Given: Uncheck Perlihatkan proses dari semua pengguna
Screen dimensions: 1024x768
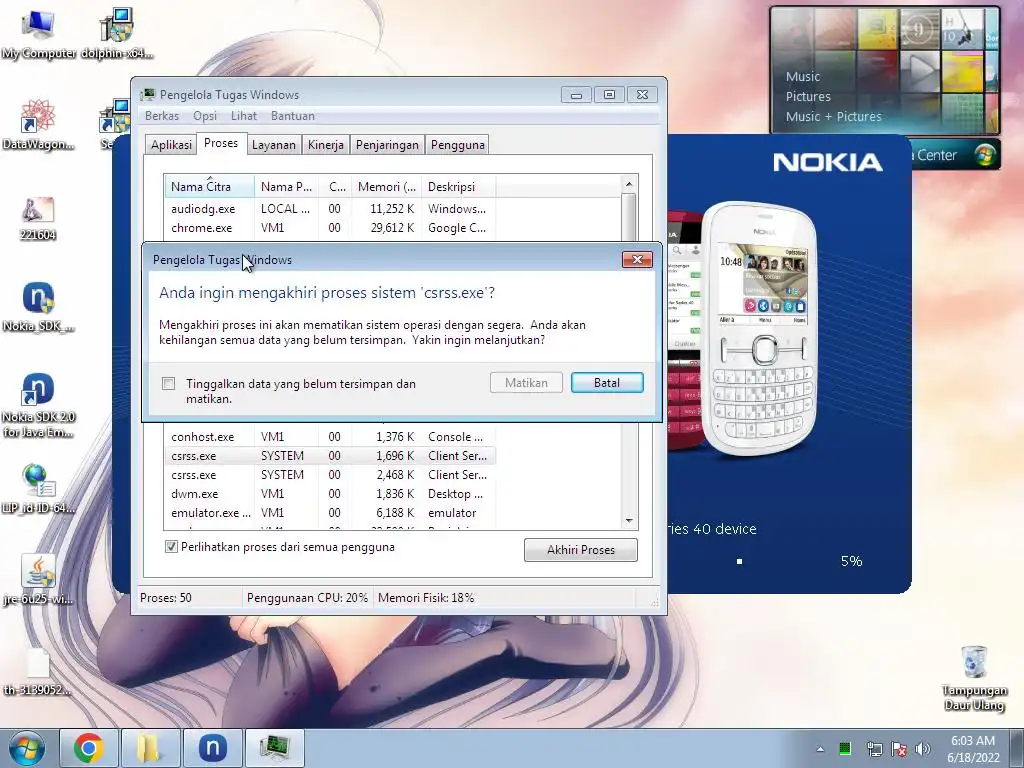Looking at the screenshot, I should 171,547.
